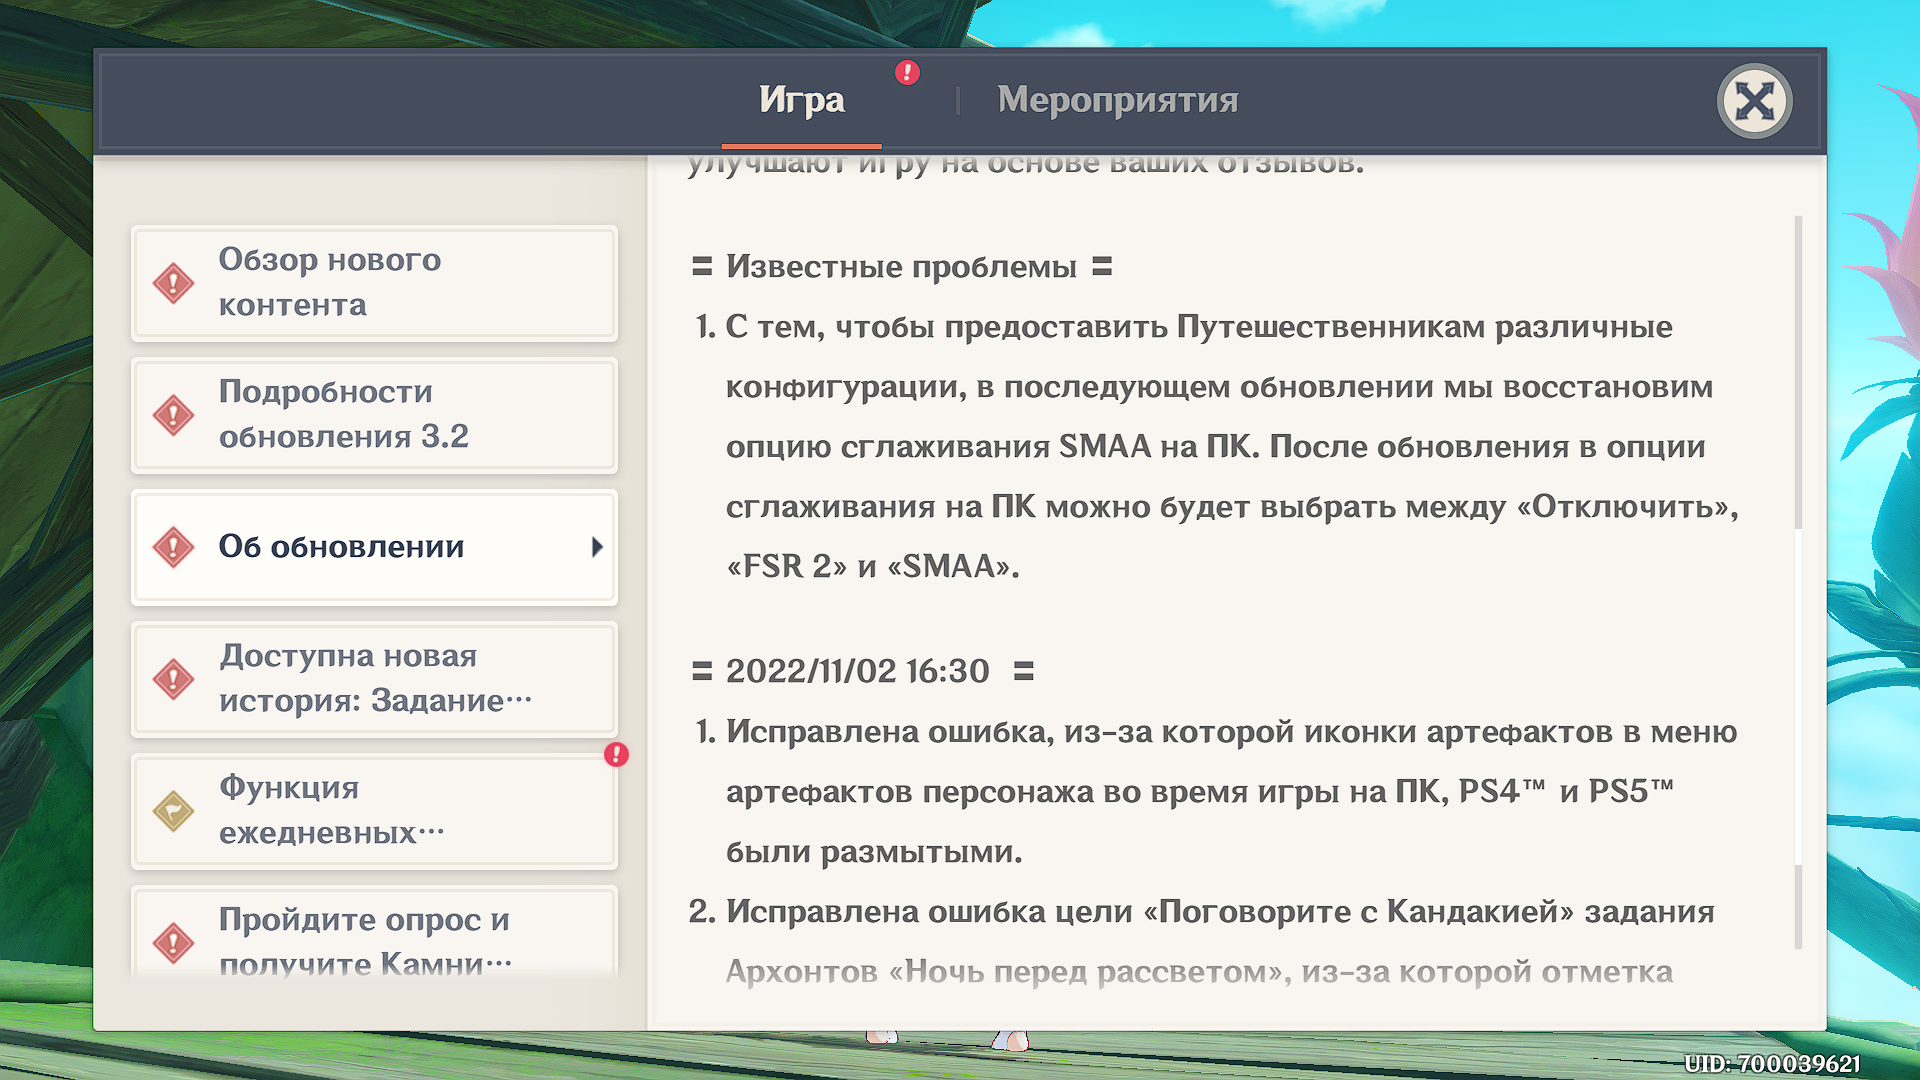Click the red alert badge above Игра tab

tap(907, 72)
